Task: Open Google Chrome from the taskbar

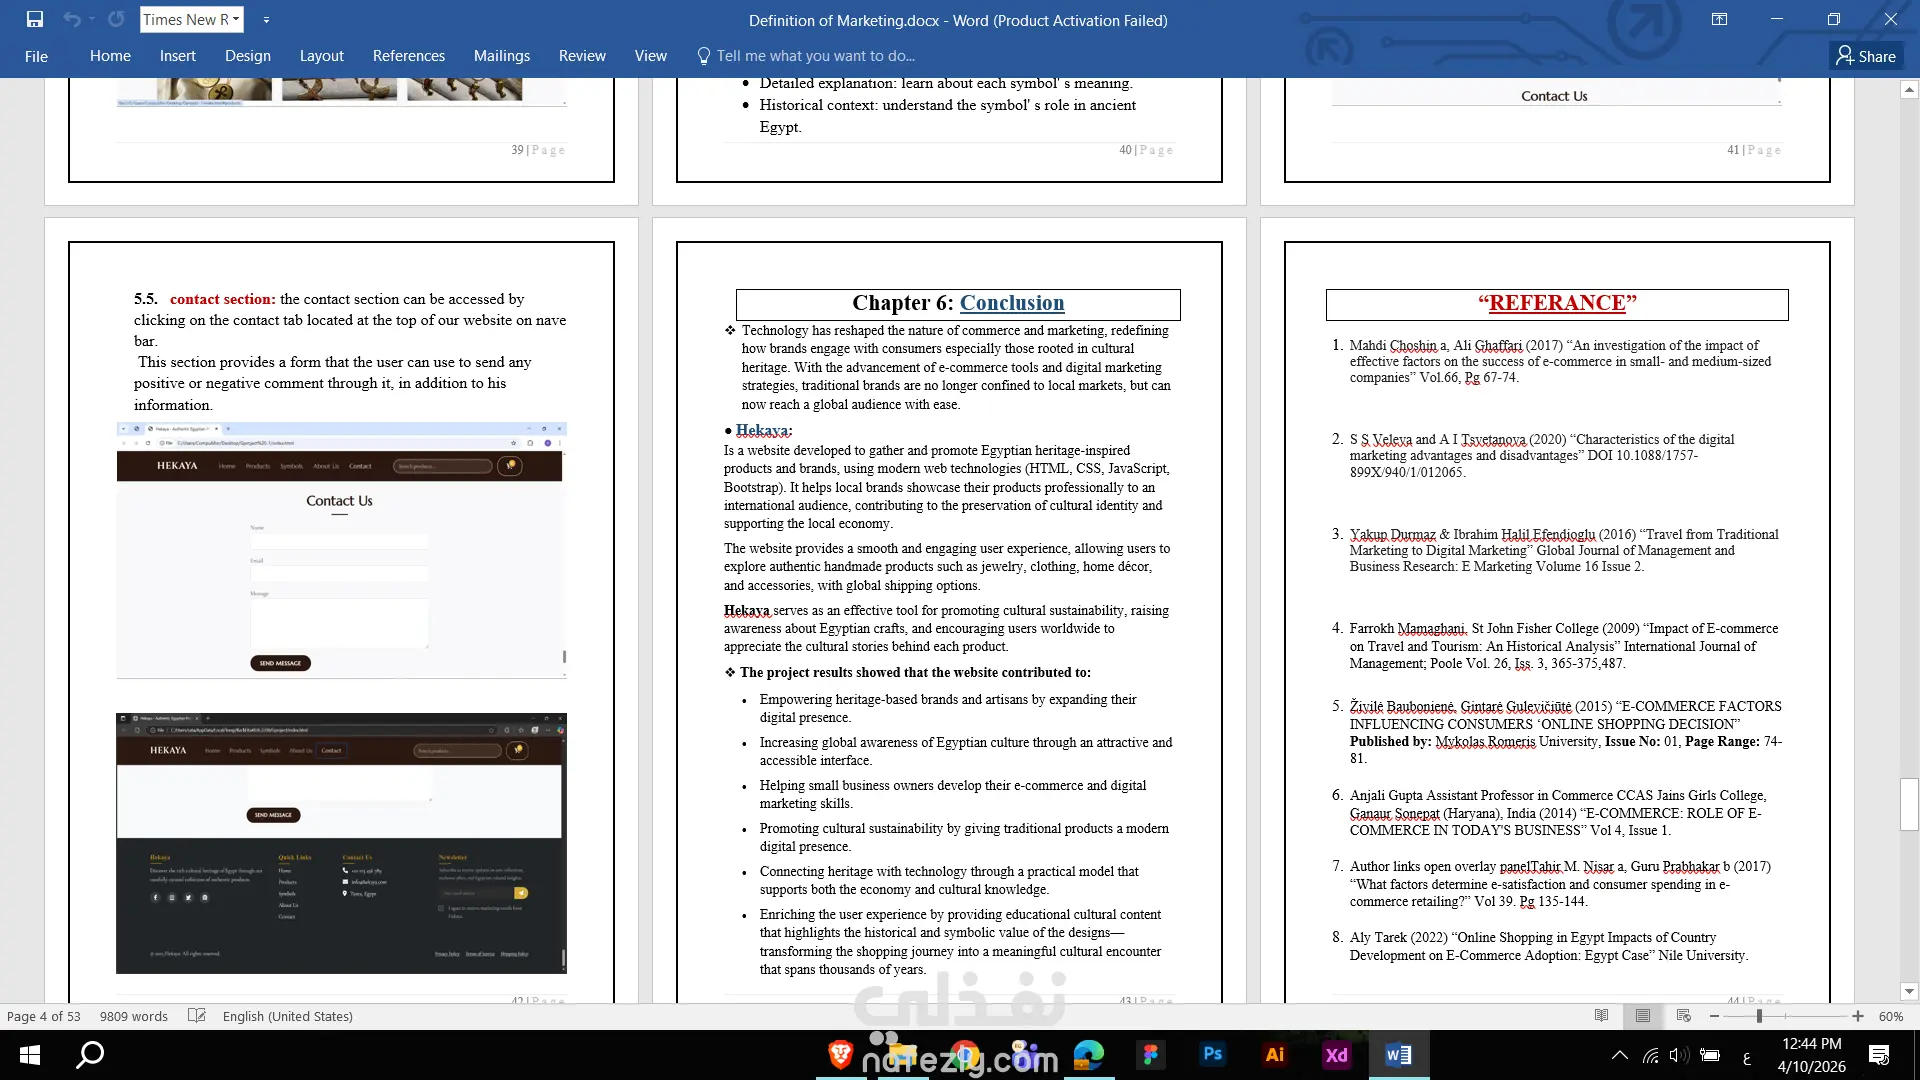Action: 965,1055
